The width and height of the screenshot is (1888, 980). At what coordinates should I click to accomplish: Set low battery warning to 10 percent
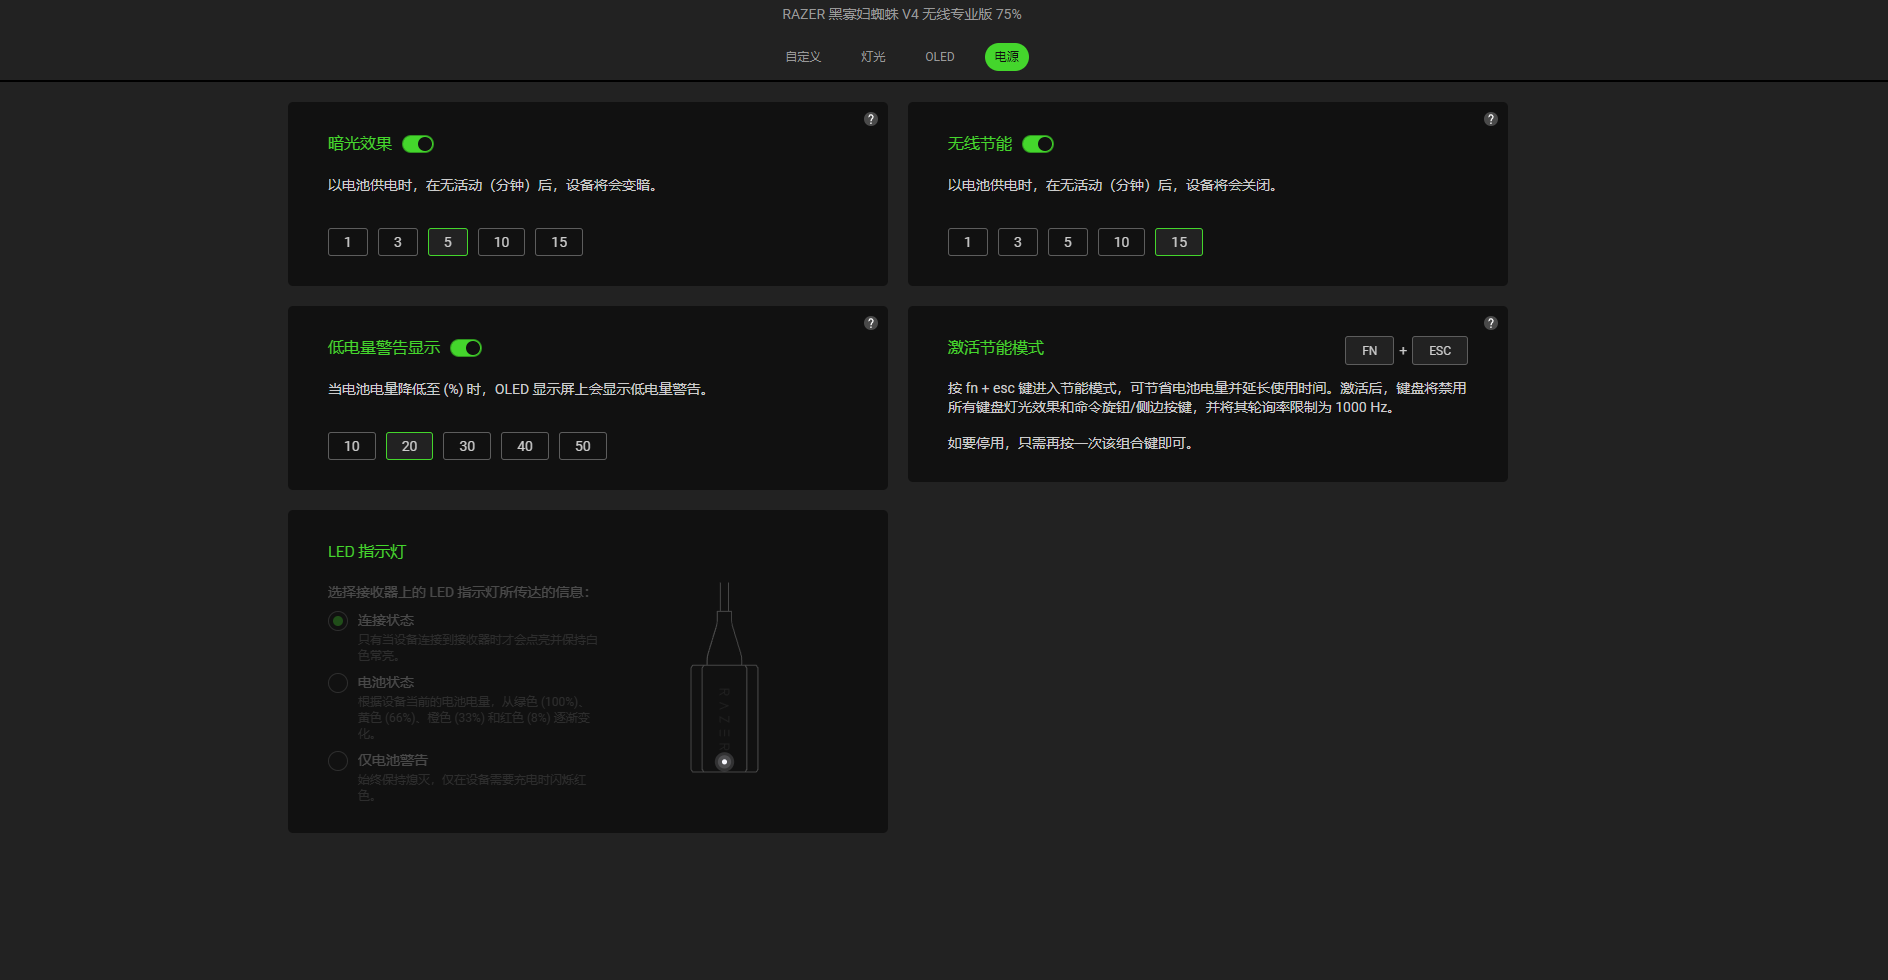(x=352, y=446)
